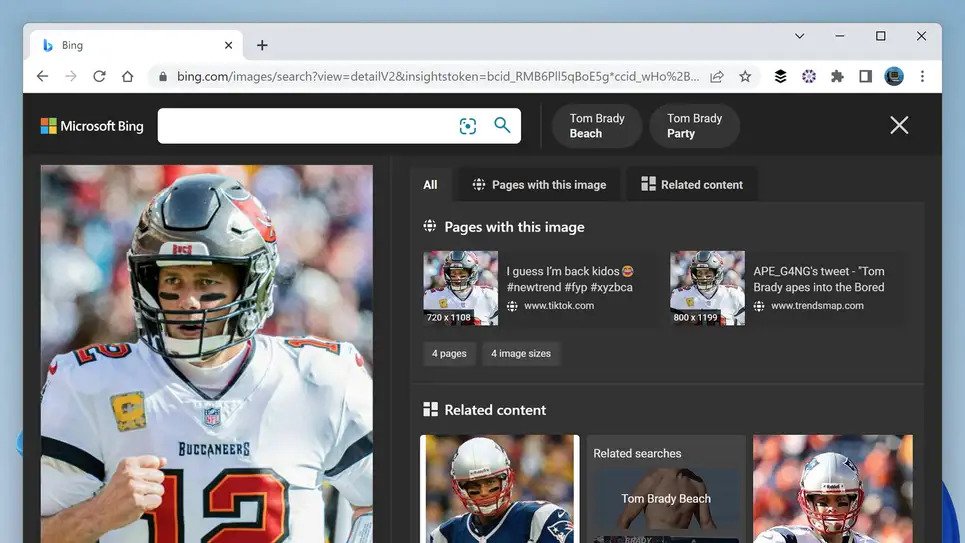
Task: Open the rightmost related content image
Action: pyautogui.click(x=833, y=489)
